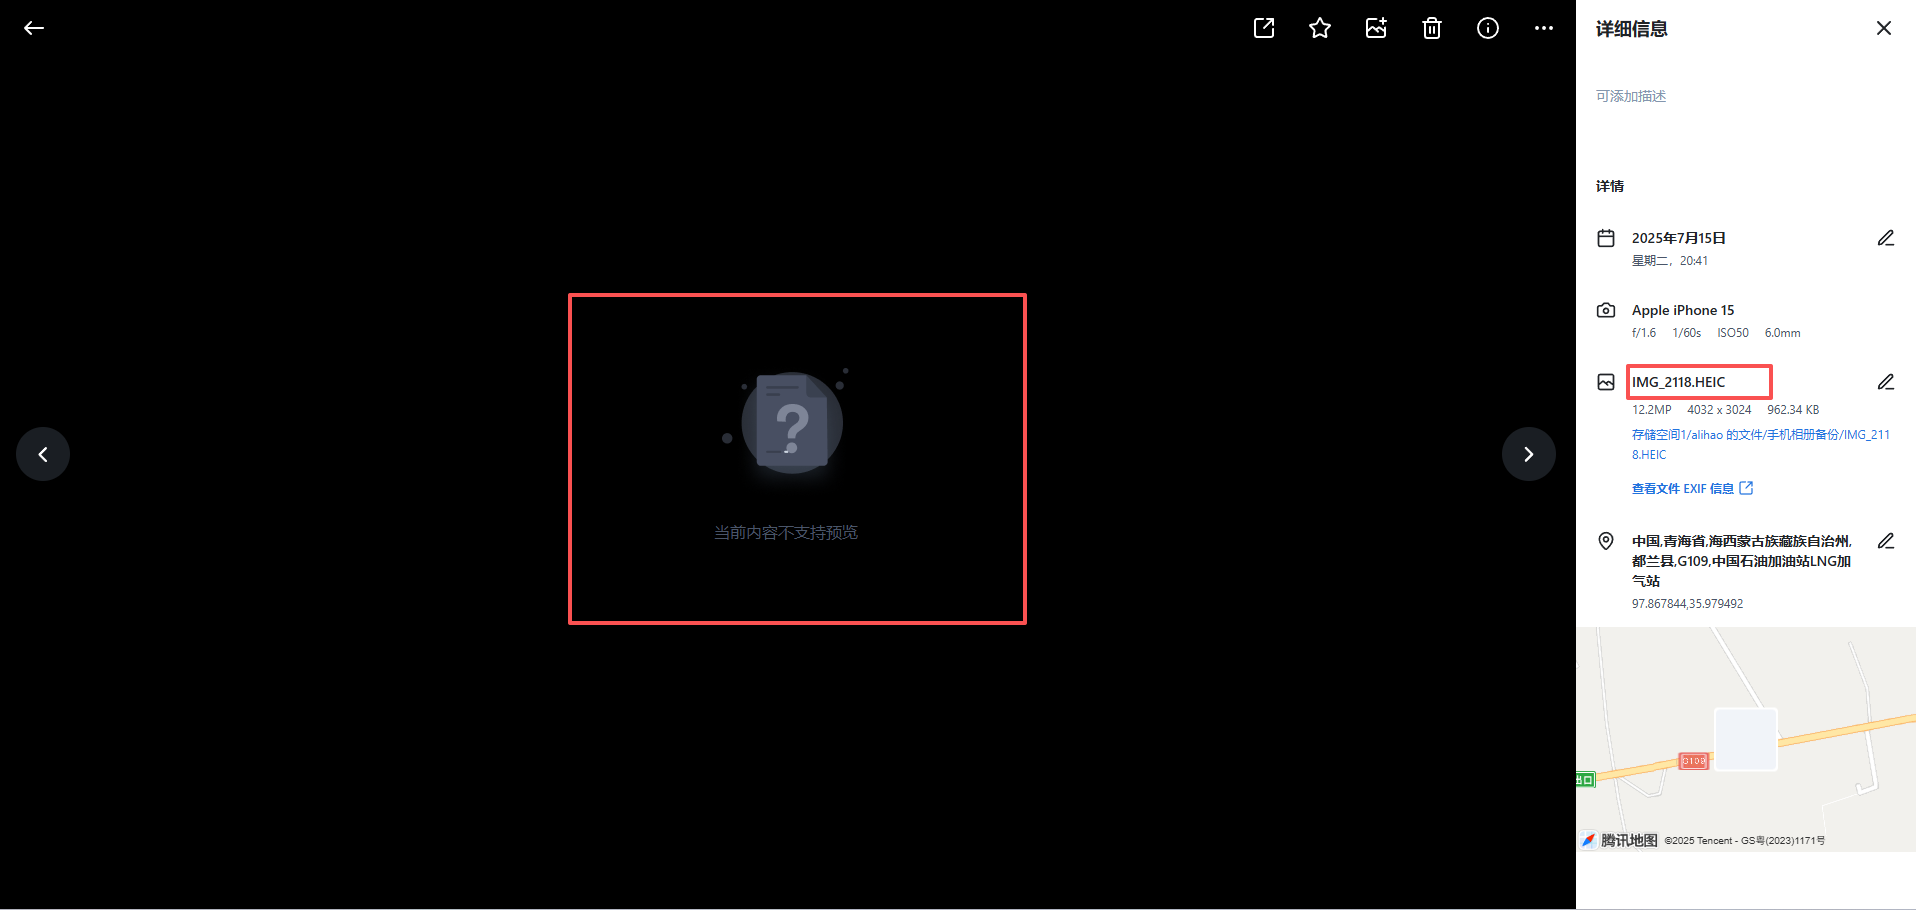Add this photo to an album
The image size is (1916, 910).
click(x=1375, y=28)
